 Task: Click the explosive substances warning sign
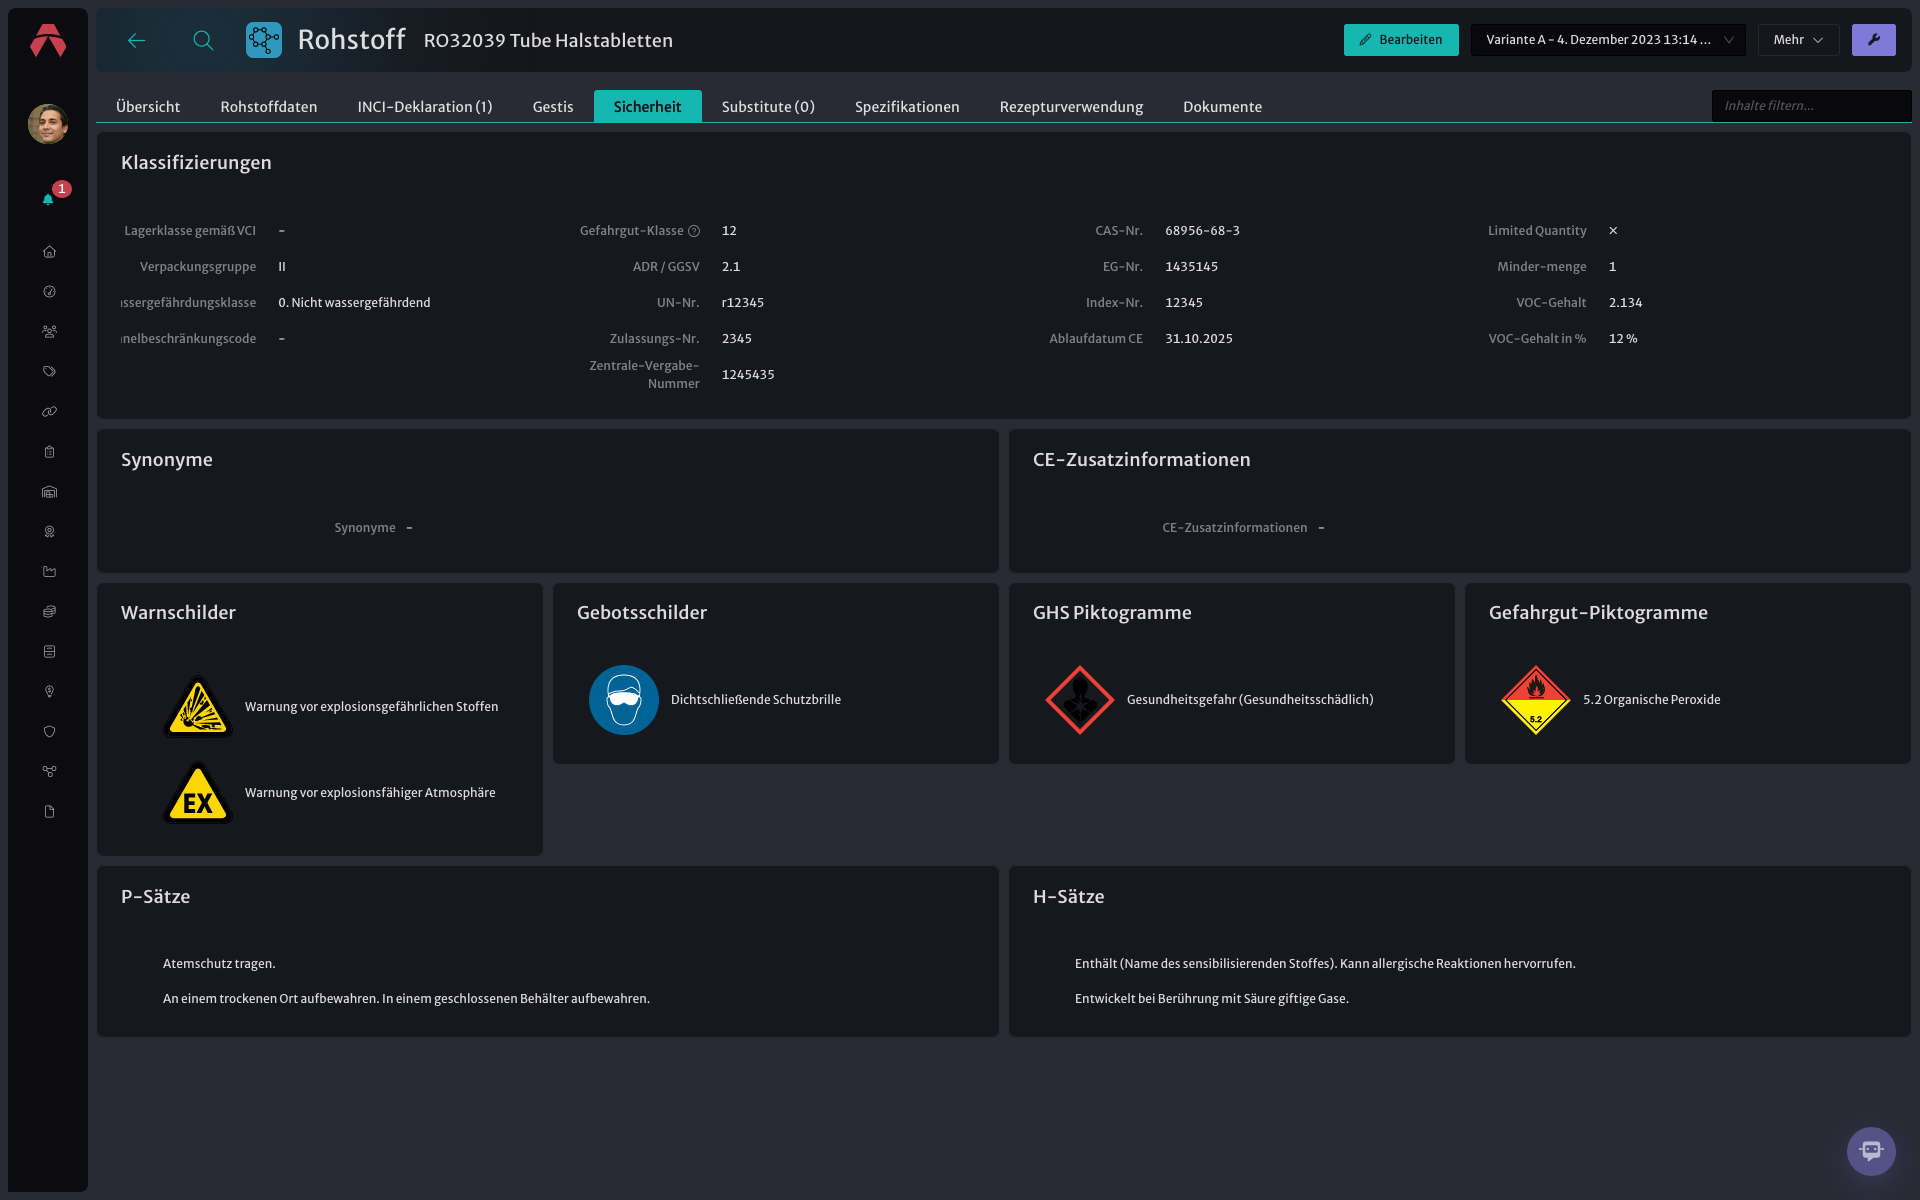point(198,707)
